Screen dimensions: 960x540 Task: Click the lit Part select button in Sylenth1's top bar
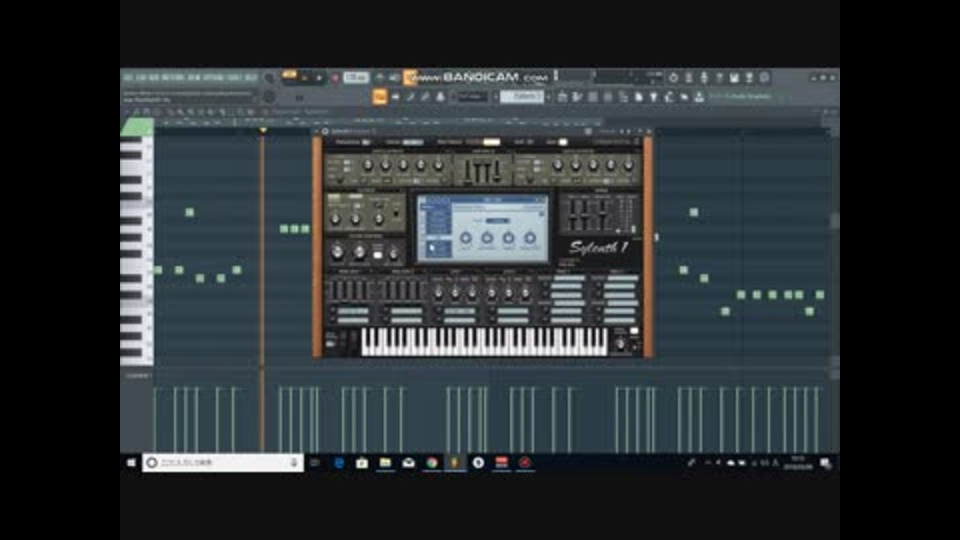click(x=491, y=142)
